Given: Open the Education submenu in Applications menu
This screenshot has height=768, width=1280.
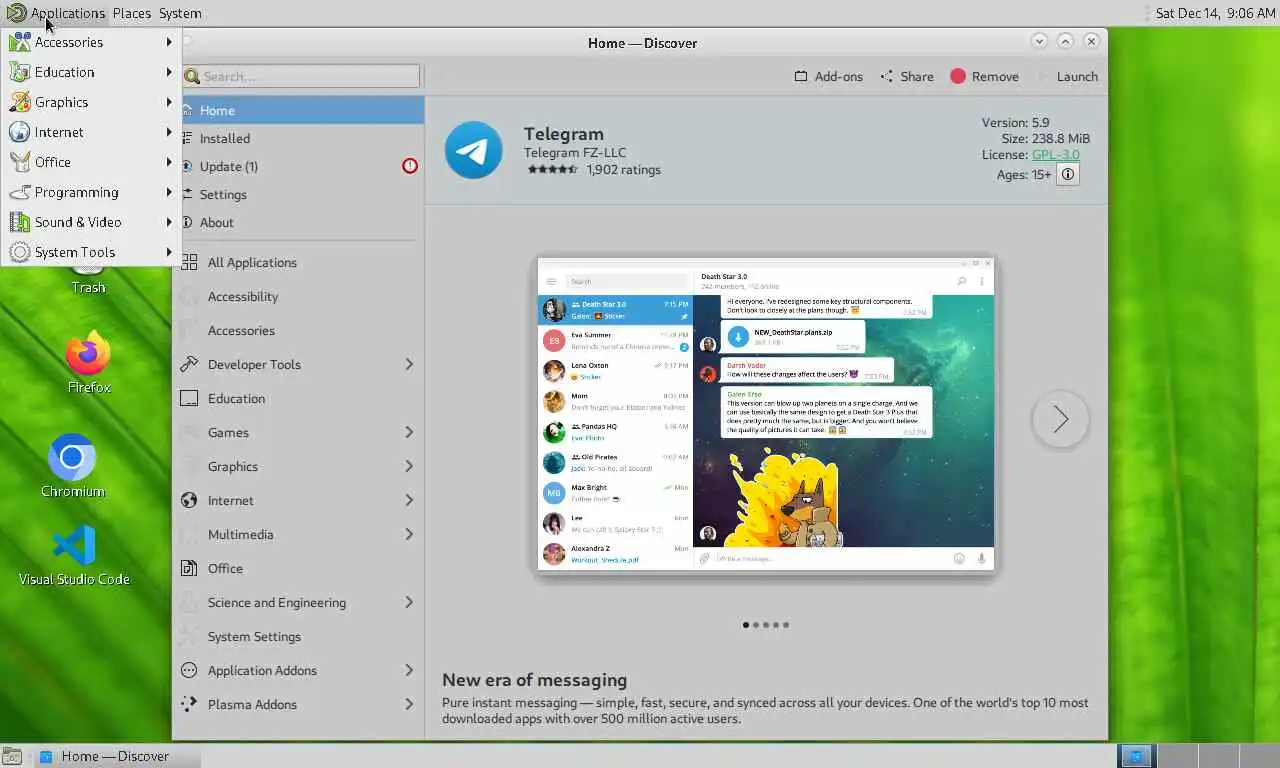Looking at the screenshot, I should tap(91, 72).
